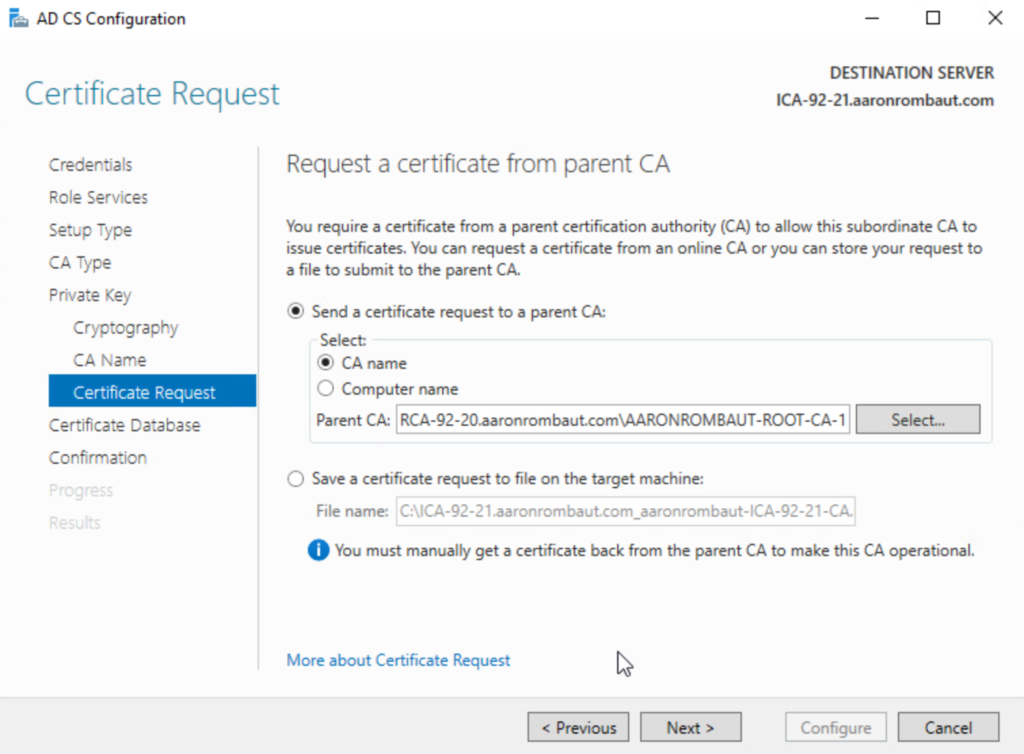Screen dimensions: 1024x754
Task: Open Certificate Database step
Action: click(124, 425)
